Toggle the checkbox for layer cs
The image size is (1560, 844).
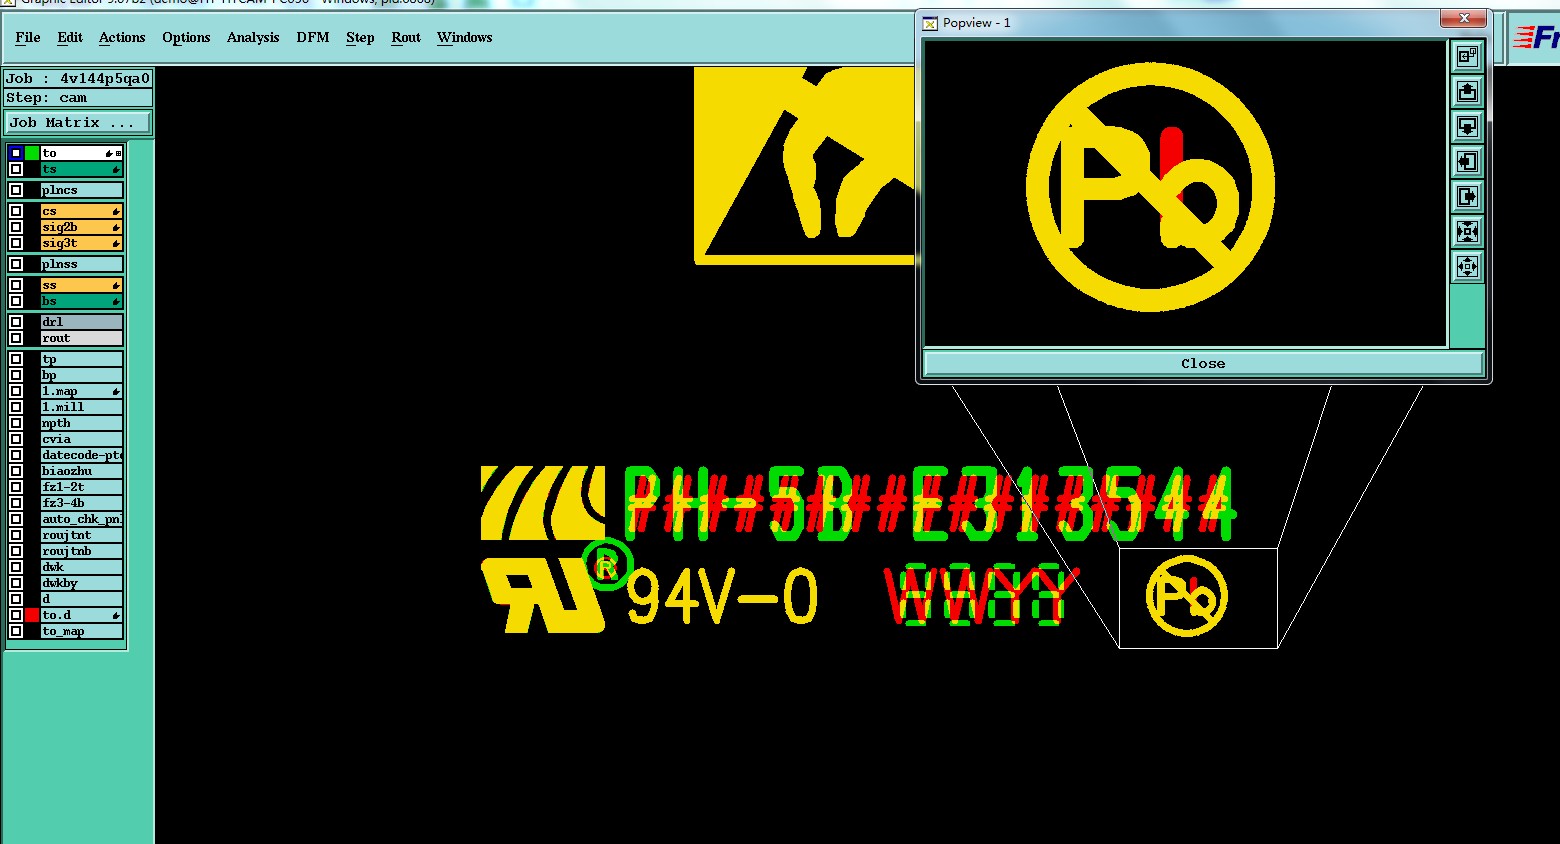[x=16, y=211]
